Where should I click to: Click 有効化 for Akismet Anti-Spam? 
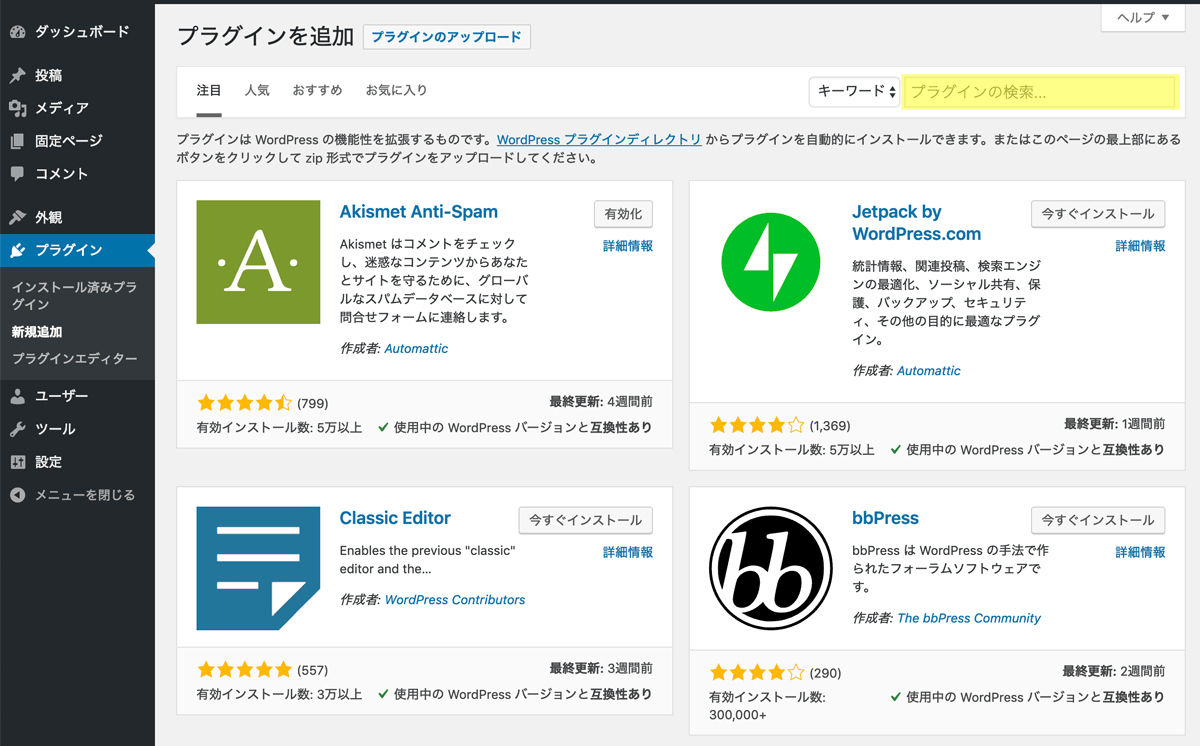coord(623,214)
